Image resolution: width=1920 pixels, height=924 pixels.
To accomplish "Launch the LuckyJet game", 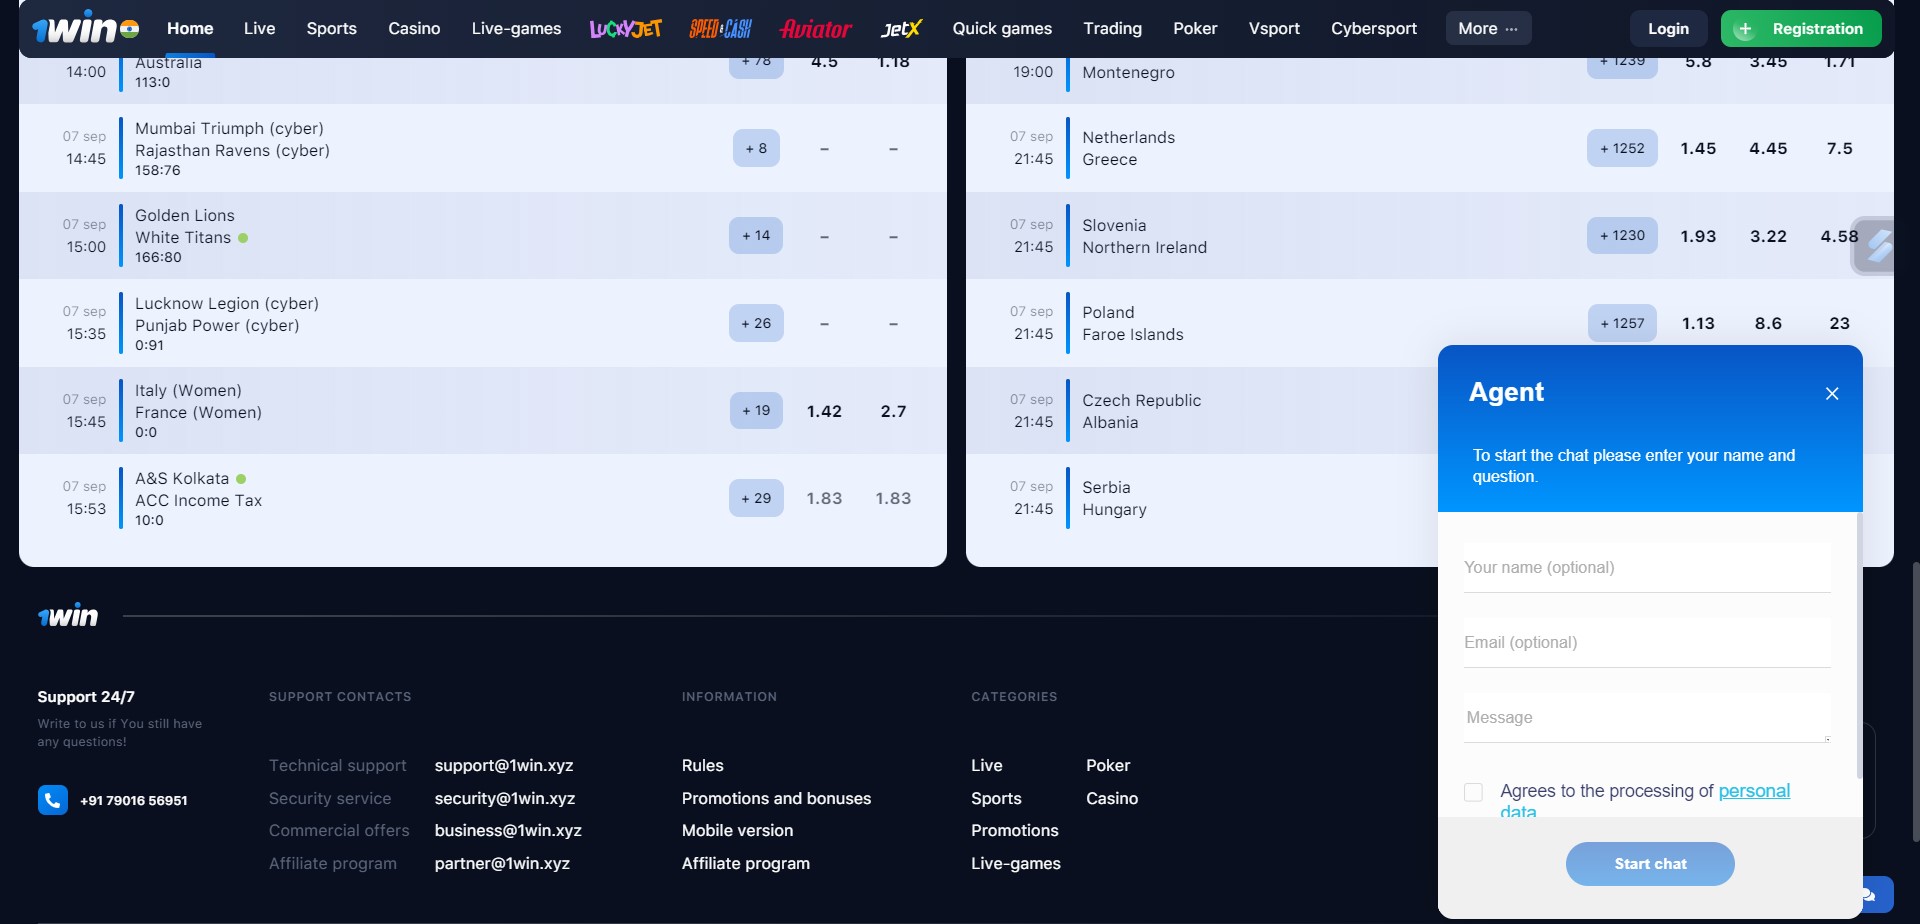I will coord(624,28).
